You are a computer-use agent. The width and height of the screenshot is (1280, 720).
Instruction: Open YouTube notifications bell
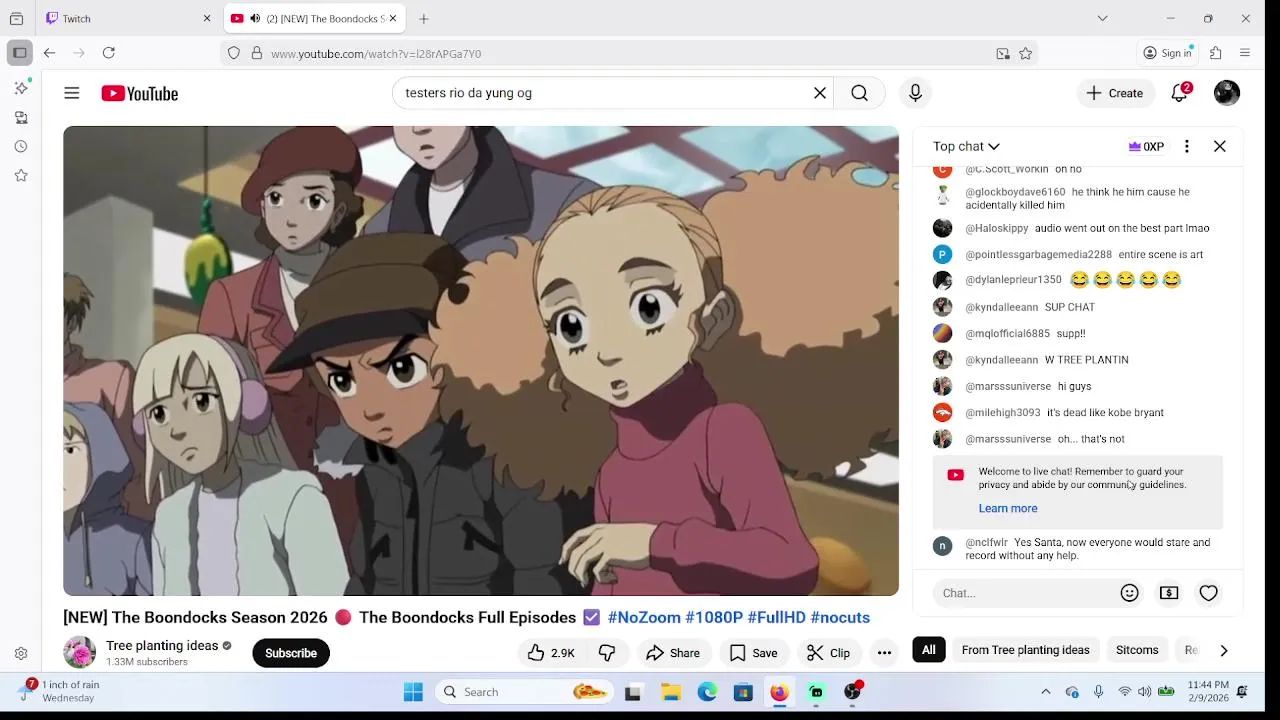(1180, 93)
